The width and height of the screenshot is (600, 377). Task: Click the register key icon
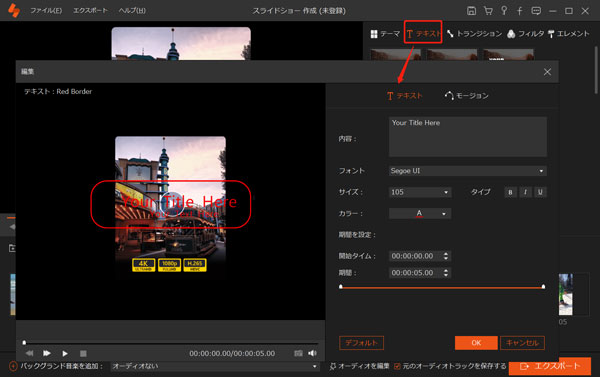coord(504,11)
